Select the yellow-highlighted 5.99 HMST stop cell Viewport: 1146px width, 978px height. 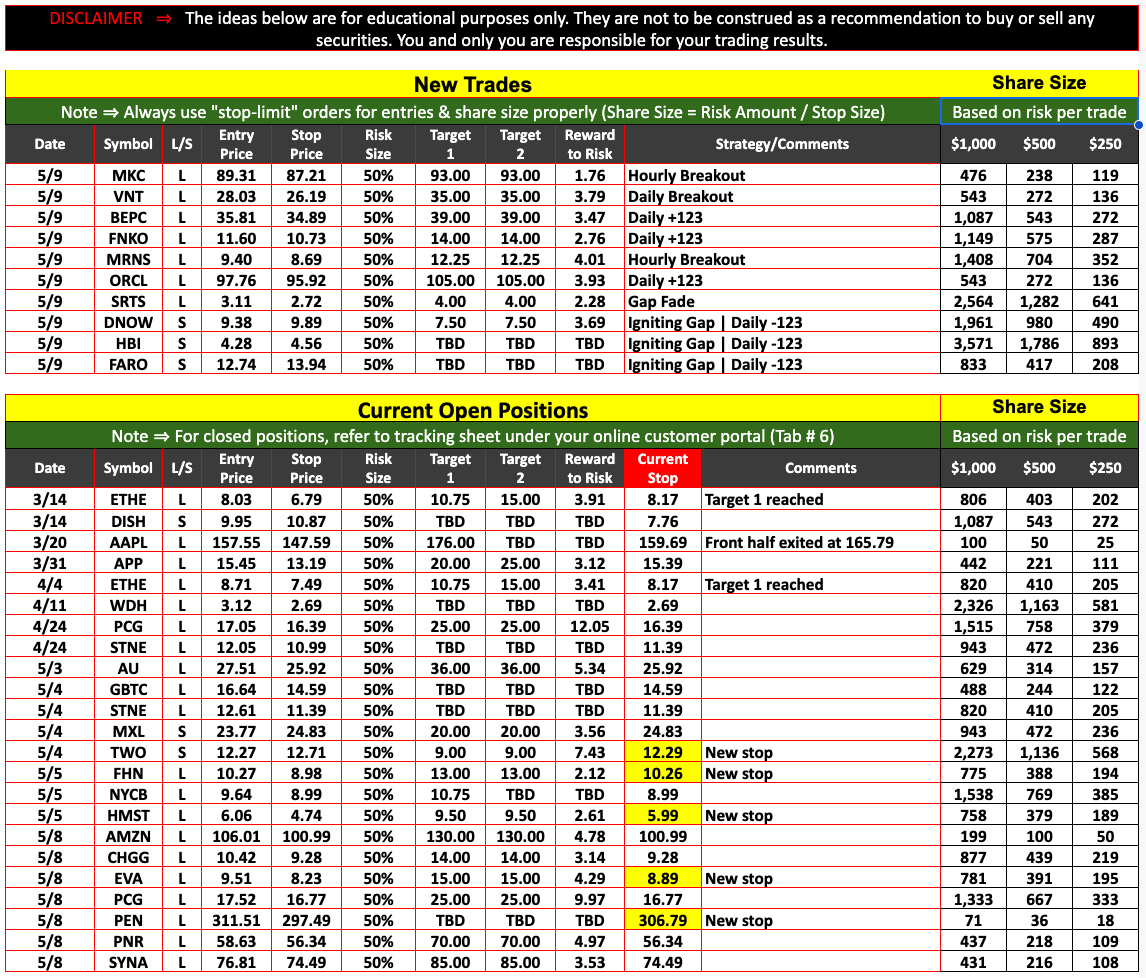(662, 815)
